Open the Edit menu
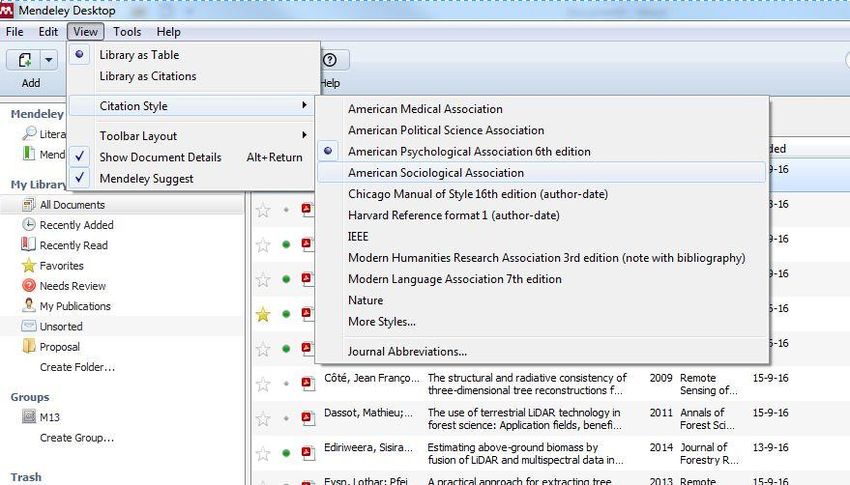Screen dimensions: 850x485 tap(48, 31)
